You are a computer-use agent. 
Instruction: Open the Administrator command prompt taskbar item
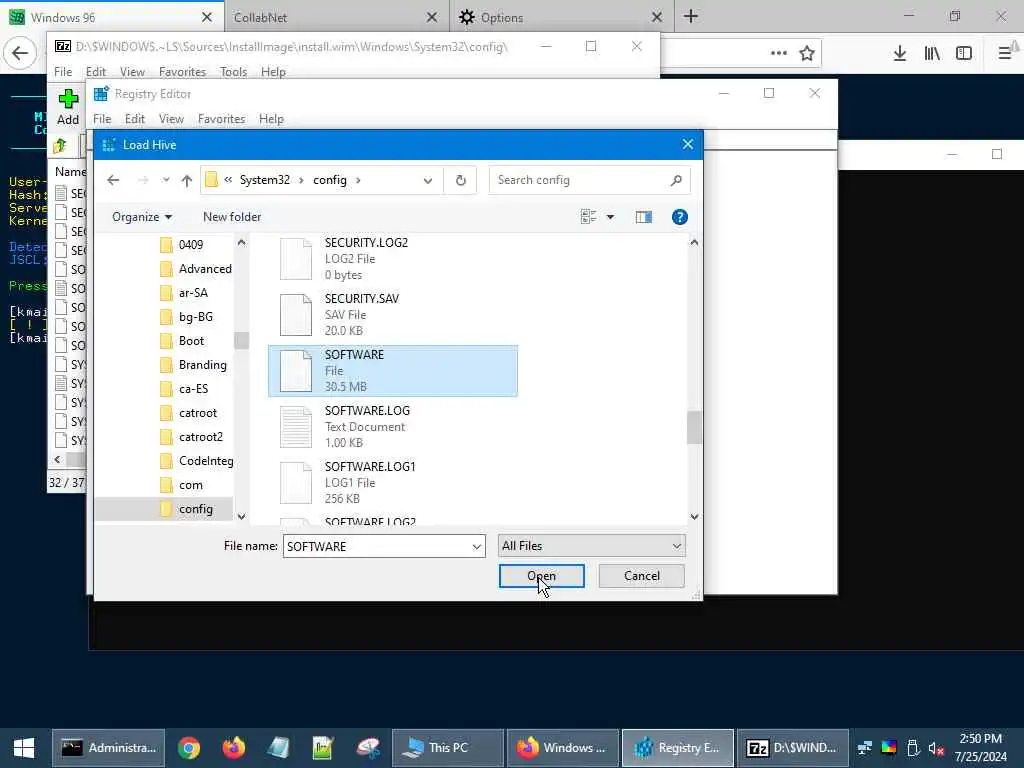[x=108, y=748]
